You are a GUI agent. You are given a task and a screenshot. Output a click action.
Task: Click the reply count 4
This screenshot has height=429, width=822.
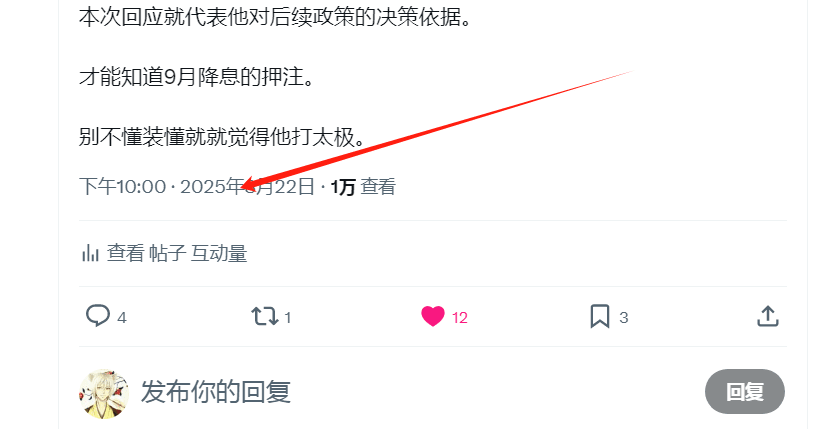coord(122,317)
